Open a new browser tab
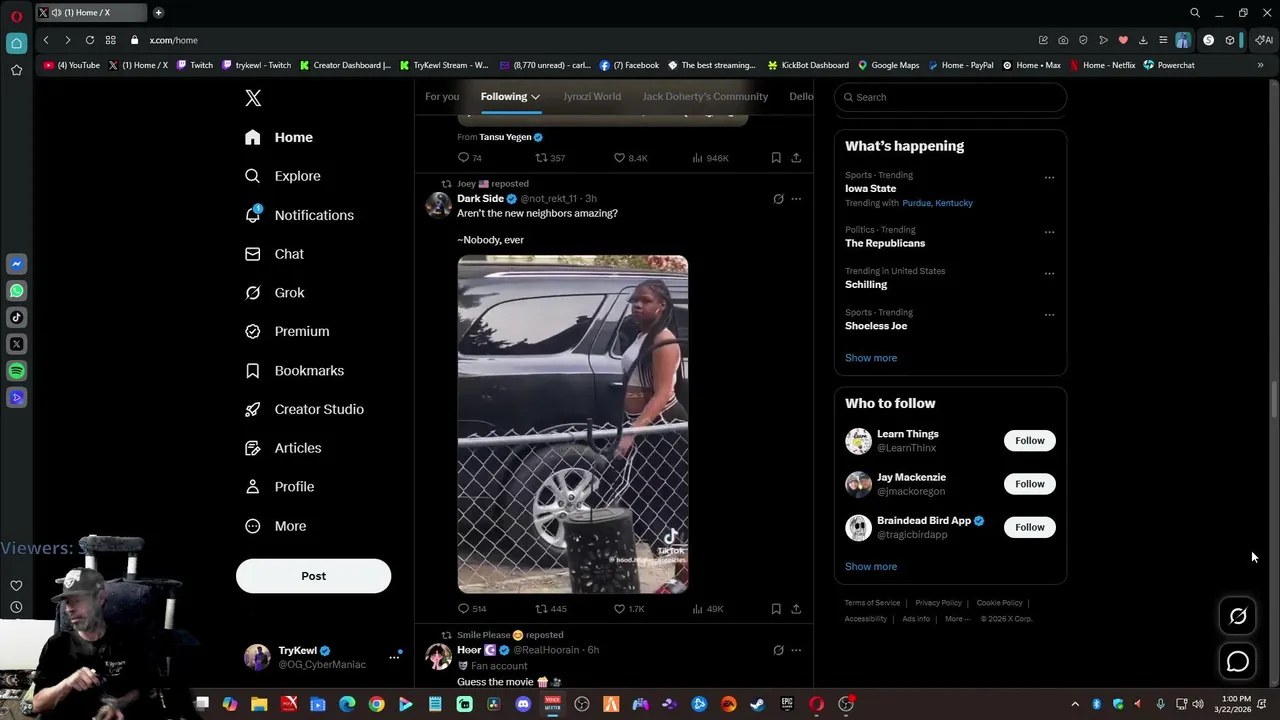1280x720 pixels. tap(158, 13)
